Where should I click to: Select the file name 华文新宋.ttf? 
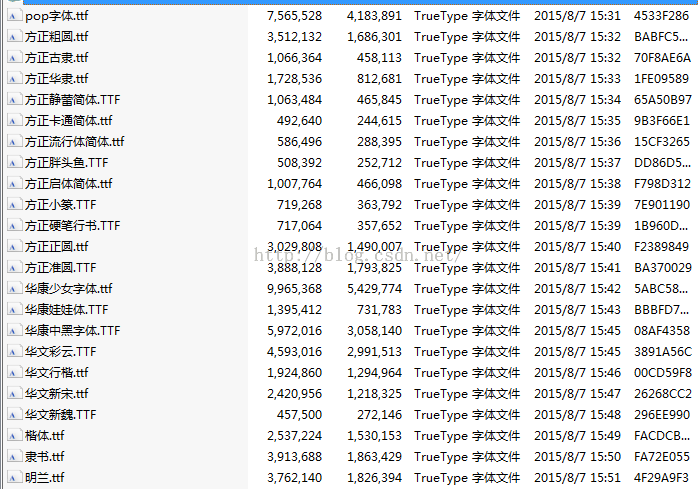(57, 393)
